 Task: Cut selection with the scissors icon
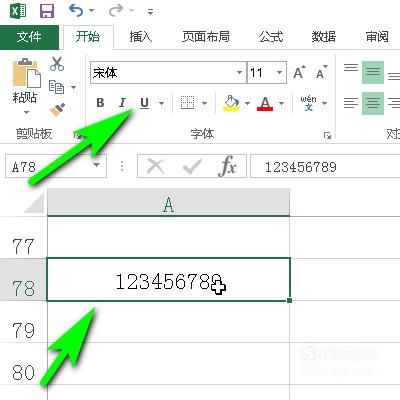pos(57,63)
